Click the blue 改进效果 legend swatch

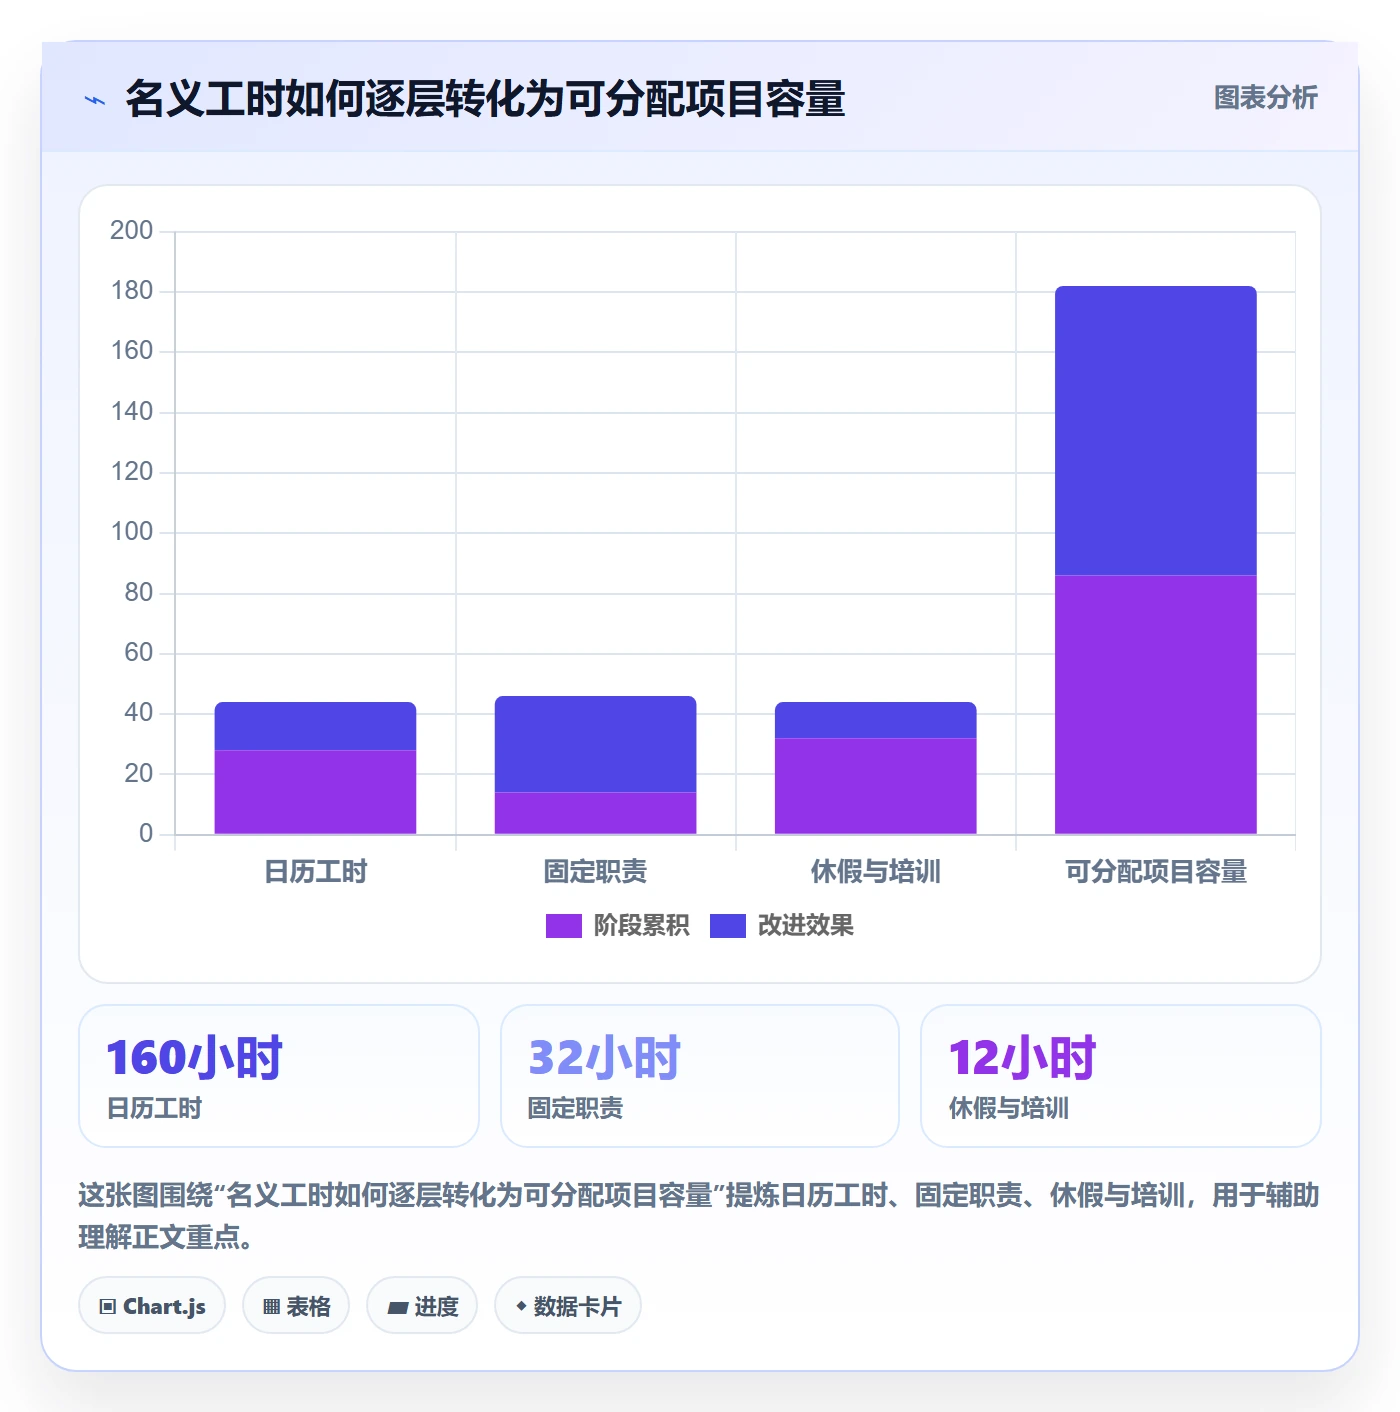728,926
